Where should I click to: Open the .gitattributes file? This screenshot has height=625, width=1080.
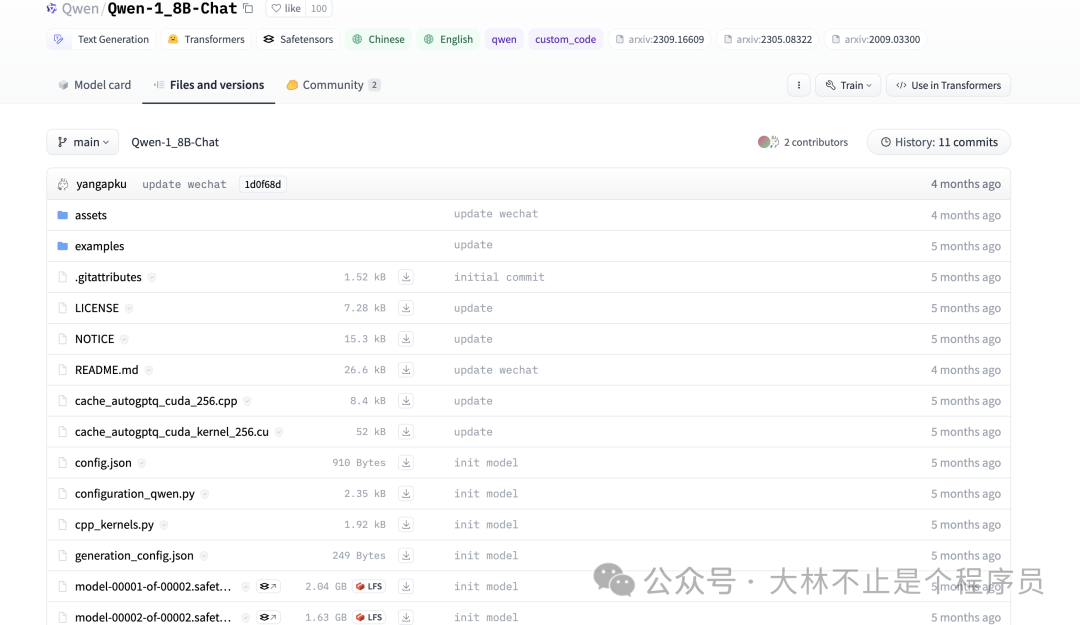(108, 277)
